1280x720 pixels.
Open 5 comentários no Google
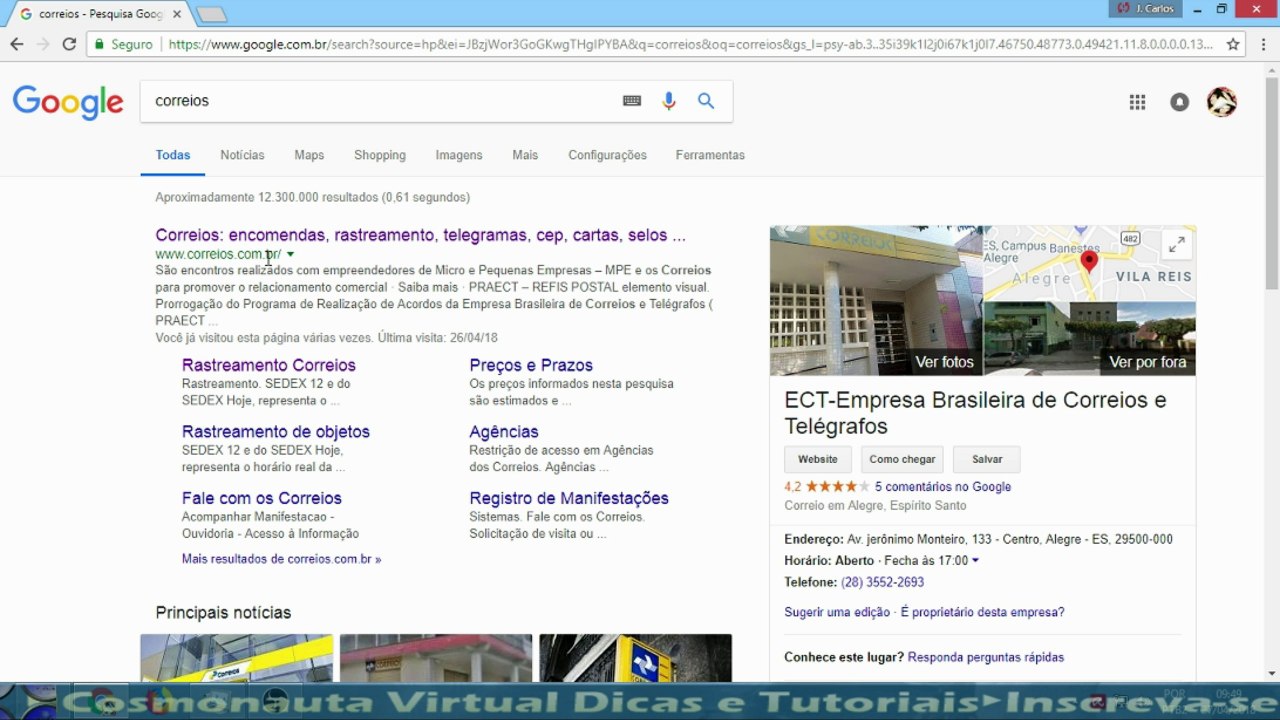point(943,487)
